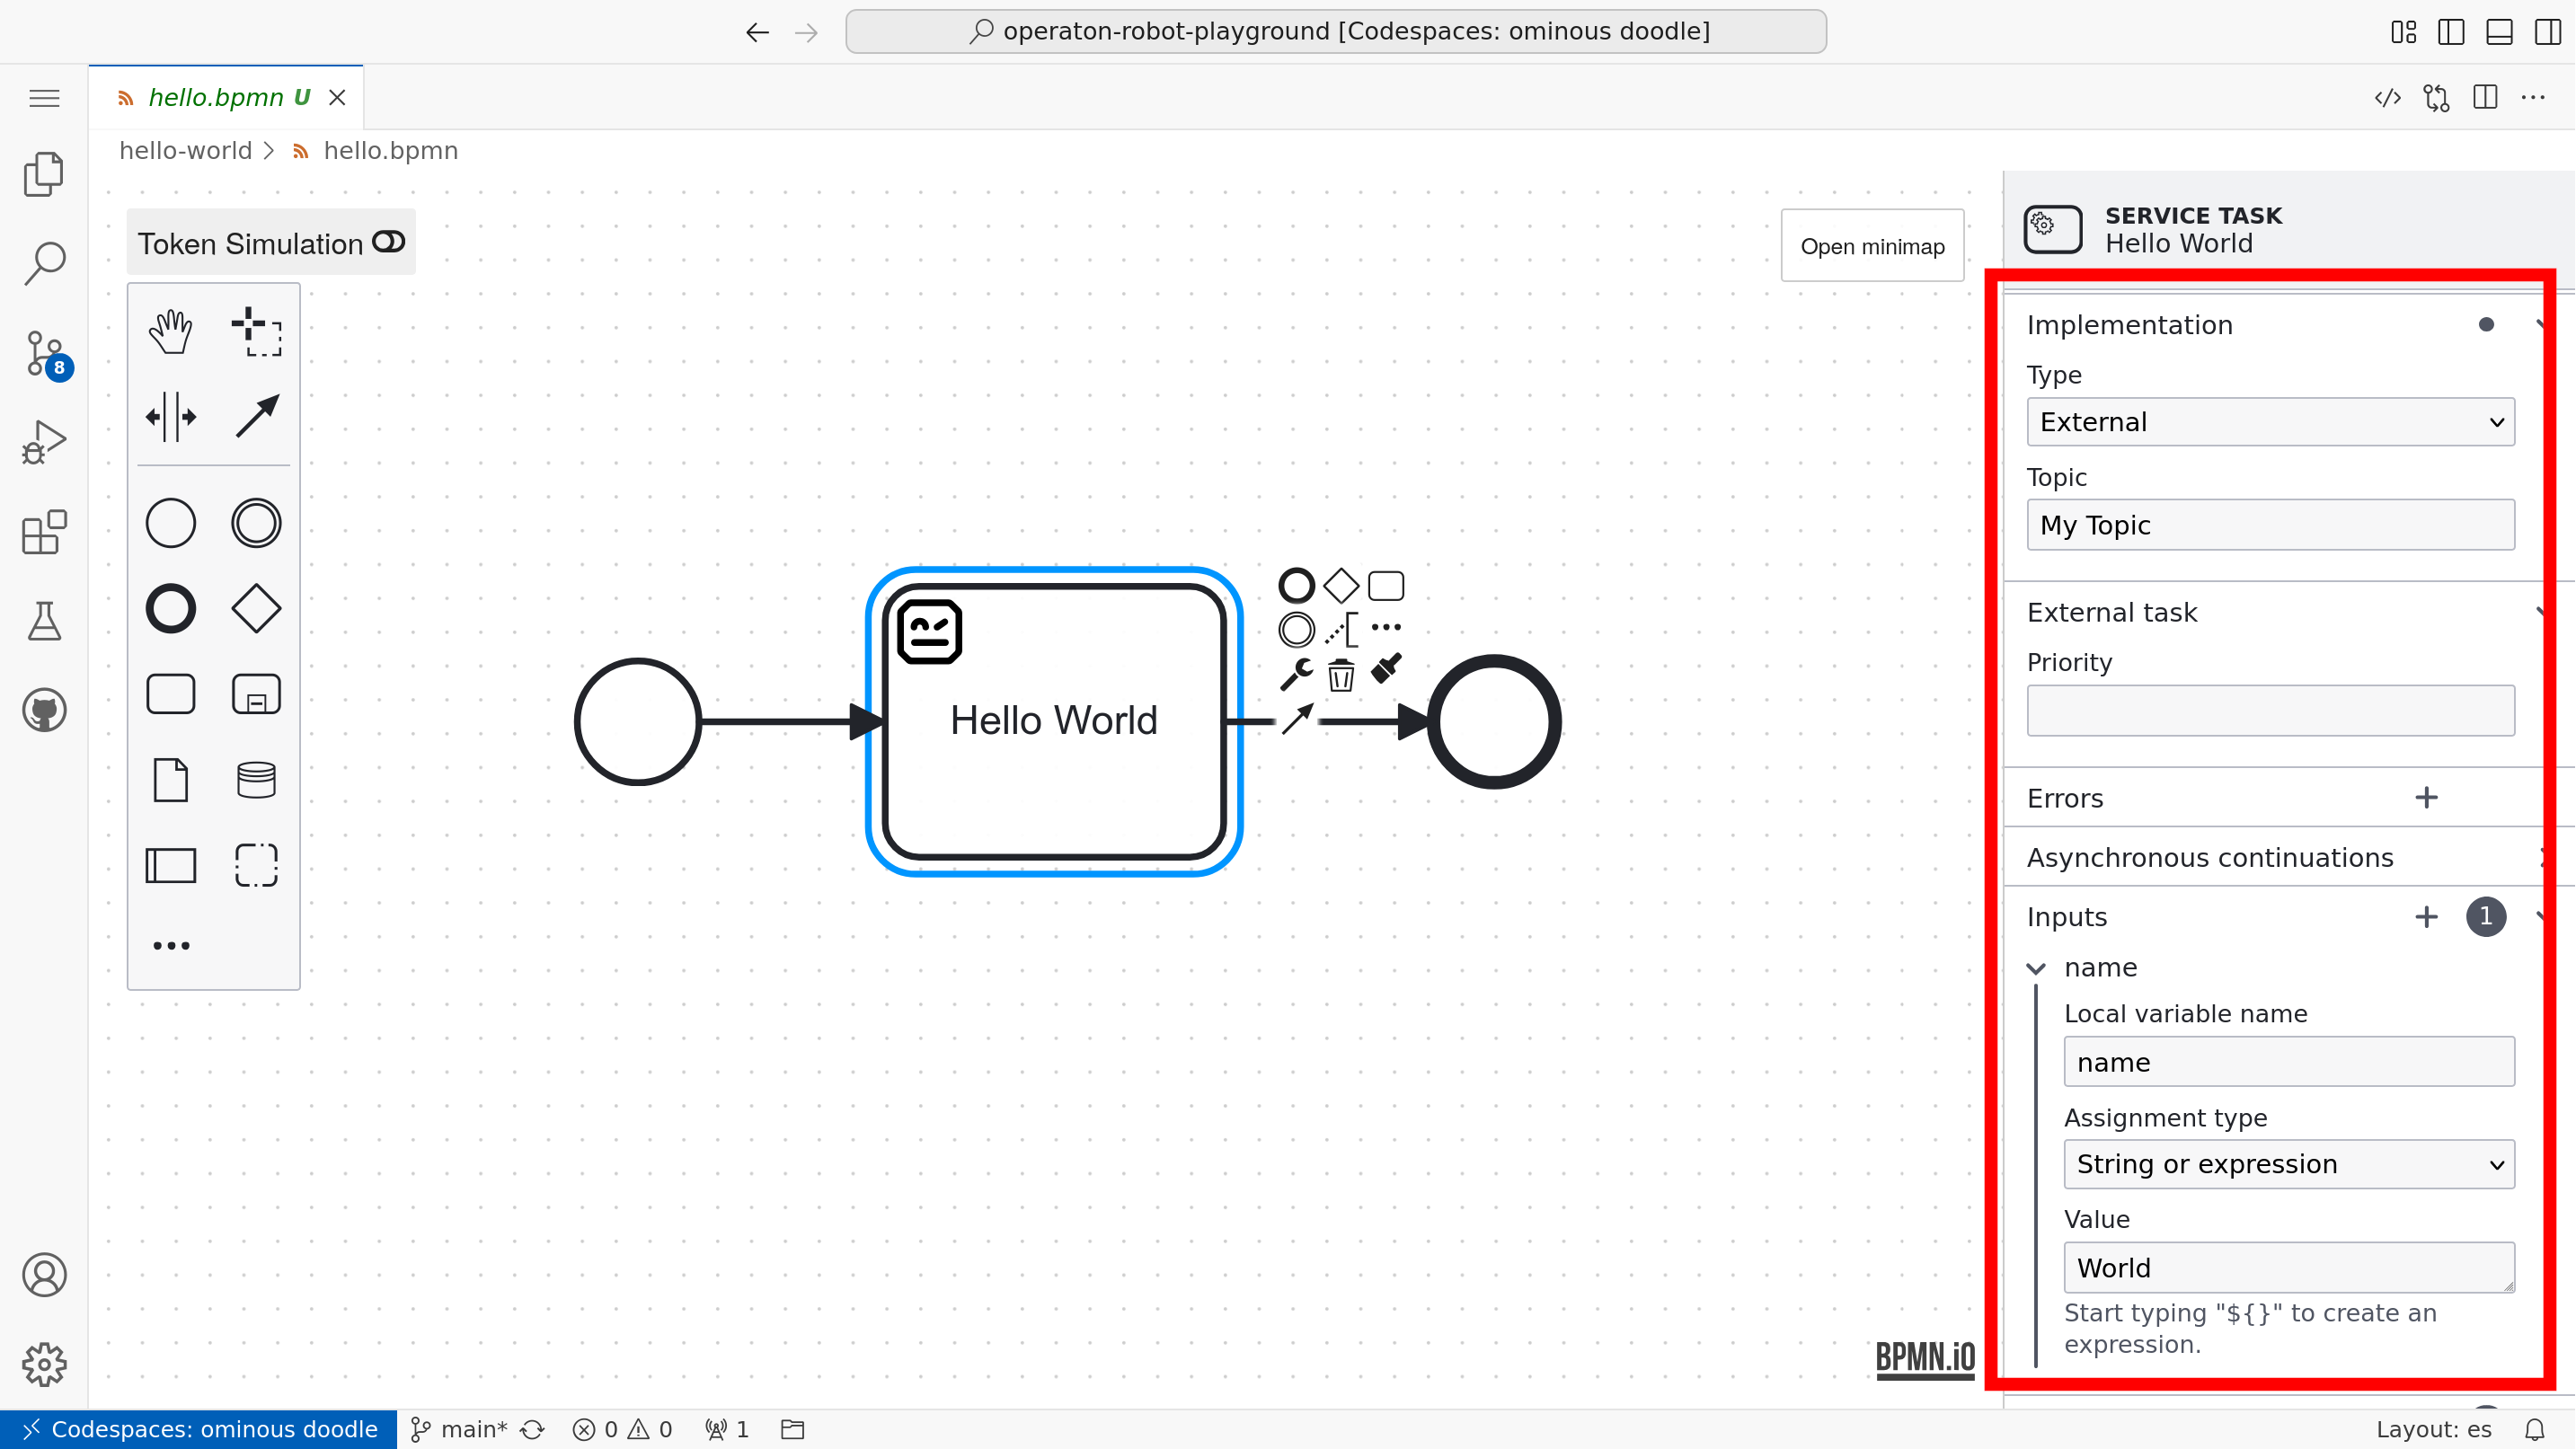The image size is (2576, 1449).
Task: Toggle the primary side bar layout icon
Action: [2451, 32]
